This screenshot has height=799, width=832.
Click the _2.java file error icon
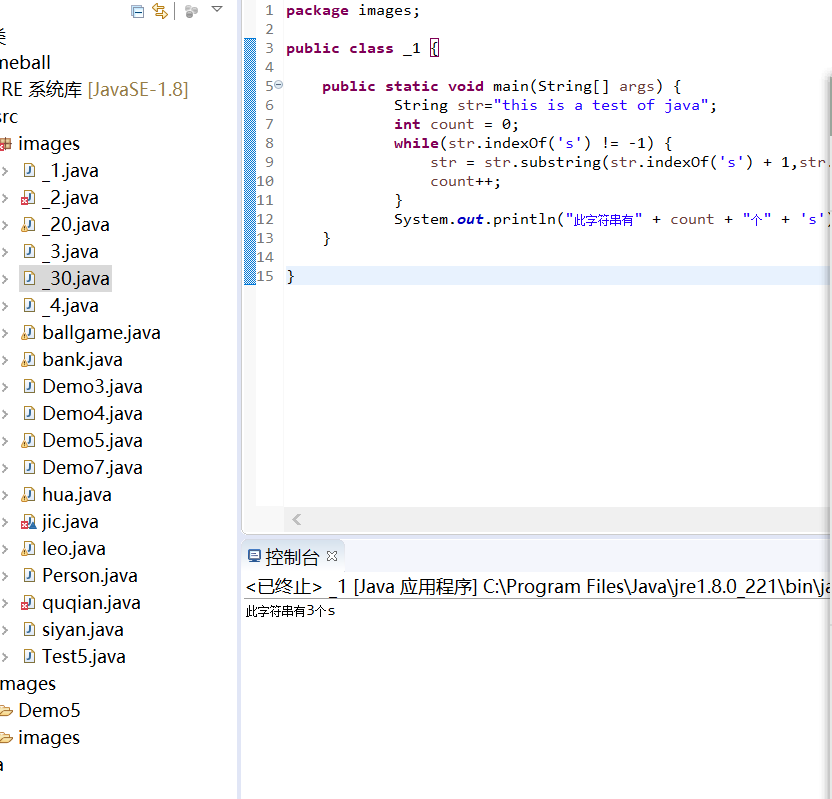click(28, 197)
